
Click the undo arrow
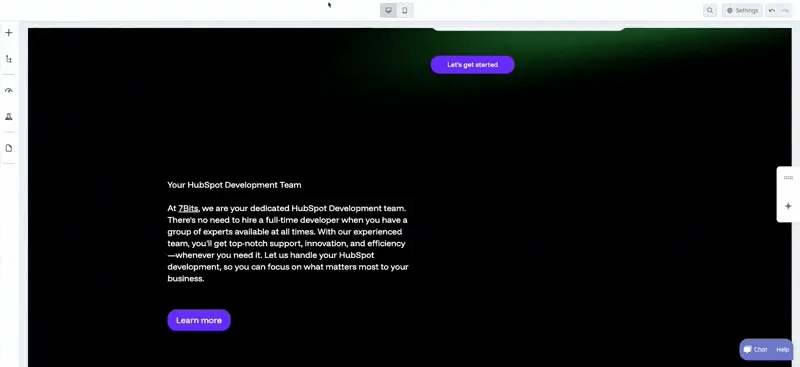point(772,10)
